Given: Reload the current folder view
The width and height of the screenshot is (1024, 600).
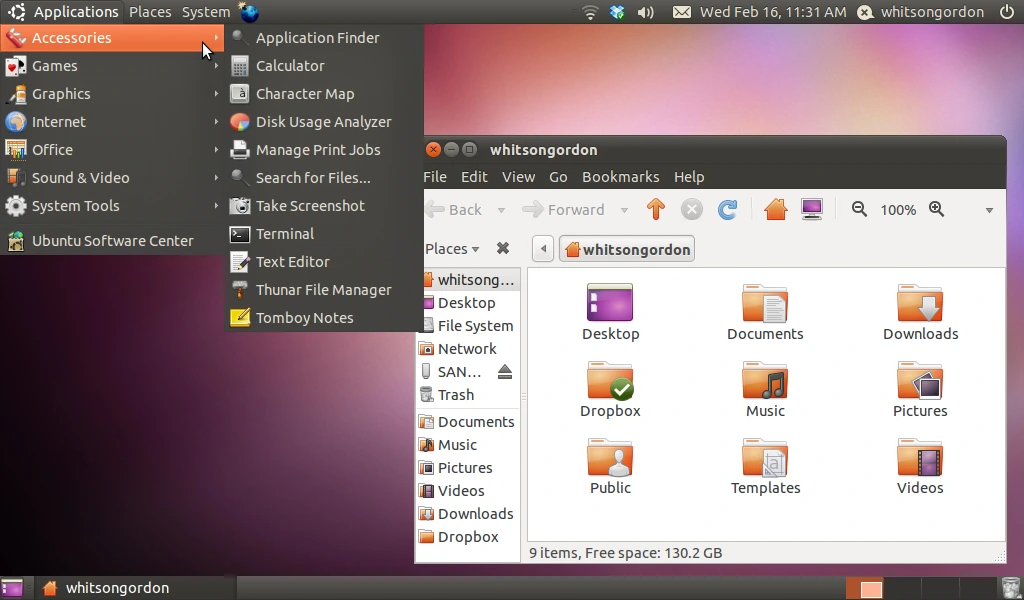Looking at the screenshot, I should pos(728,210).
